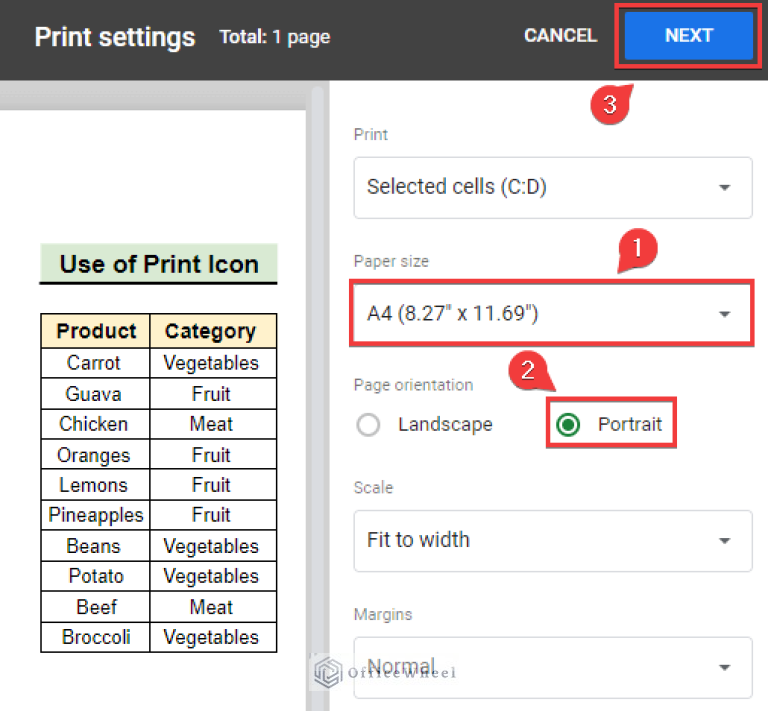
Task: Select the Carrot cell in the preview table
Action: pyautogui.click(x=94, y=363)
